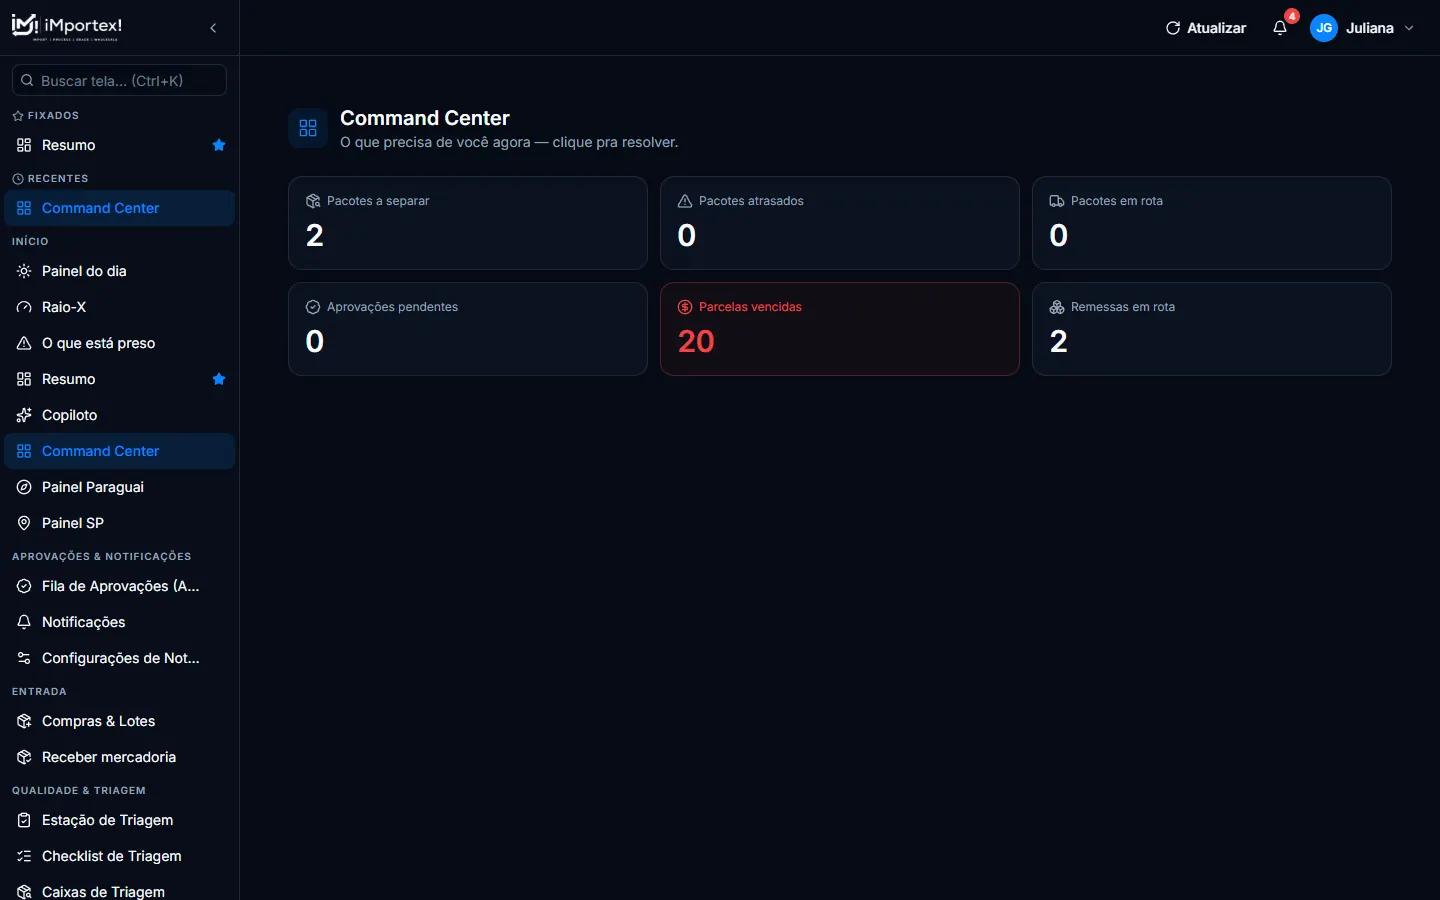Open Copiloto from the sidebar
The width and height of the screenshot is (1440, 900).
(x=119, y=415)
